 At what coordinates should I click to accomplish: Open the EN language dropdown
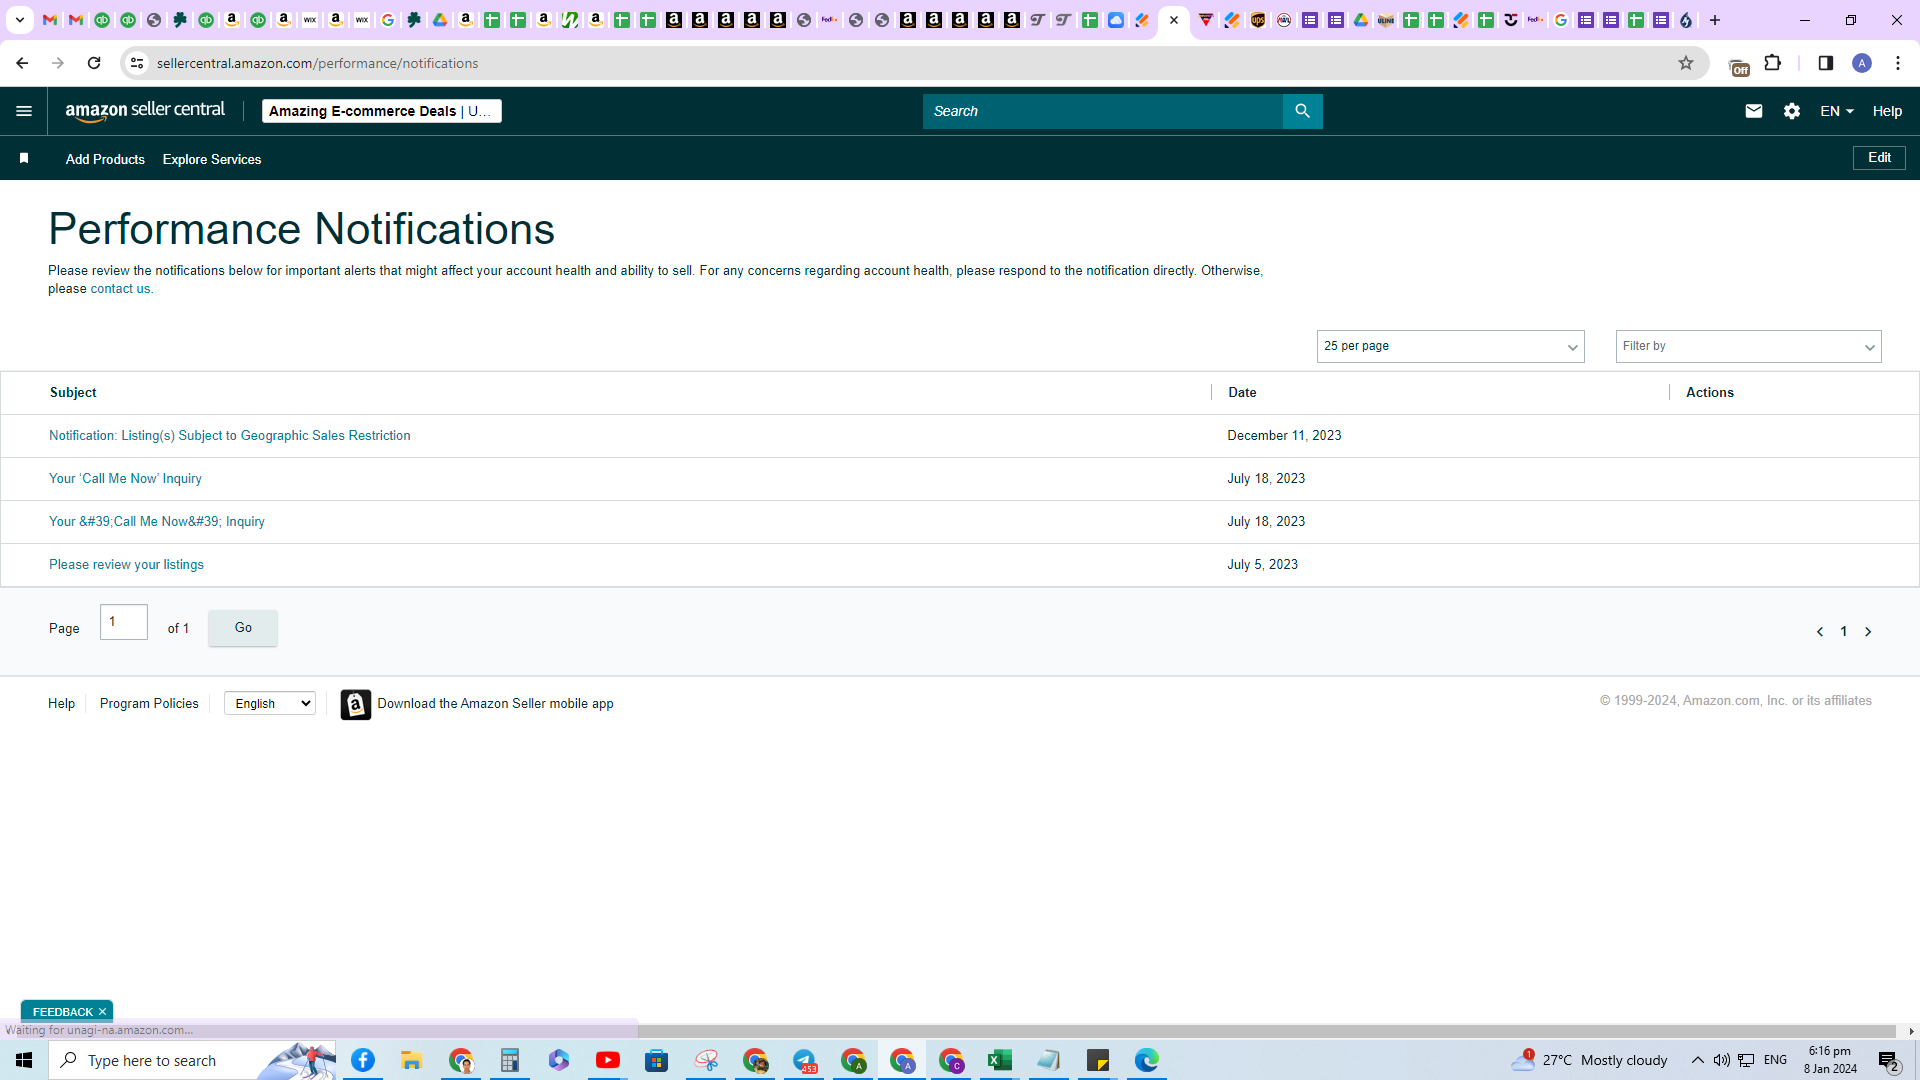tap(1837, 111)
